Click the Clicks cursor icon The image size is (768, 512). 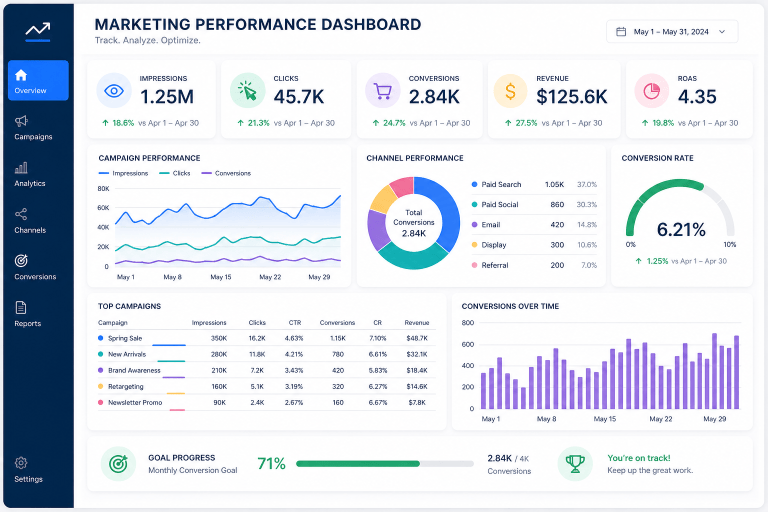pyautogui.click(x=248, y=91)
